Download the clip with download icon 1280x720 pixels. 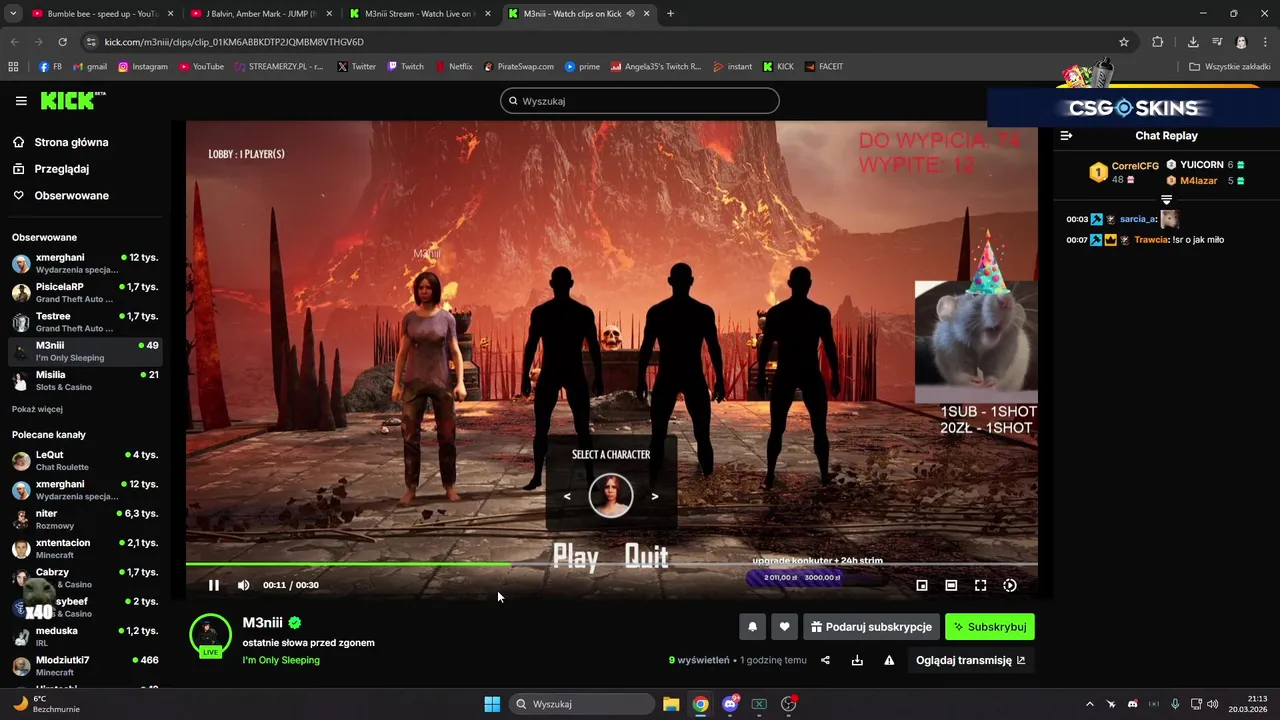point(857,660)
